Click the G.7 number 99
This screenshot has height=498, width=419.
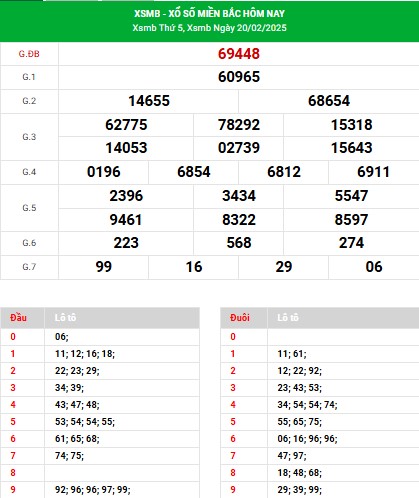coord(104,267)
